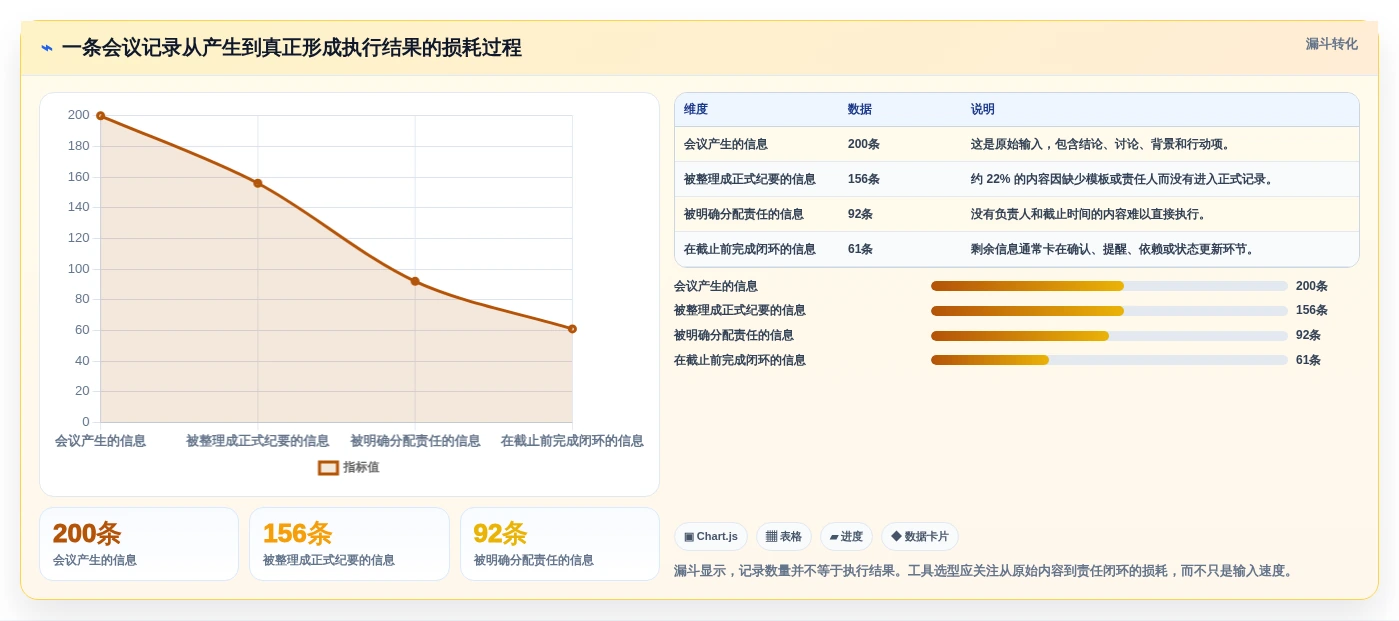Click the 在截止前完成闭环的信息 progress bar
This screenshot has height=621, width=1399.
pyautogui.click(x=1109, y=360)
